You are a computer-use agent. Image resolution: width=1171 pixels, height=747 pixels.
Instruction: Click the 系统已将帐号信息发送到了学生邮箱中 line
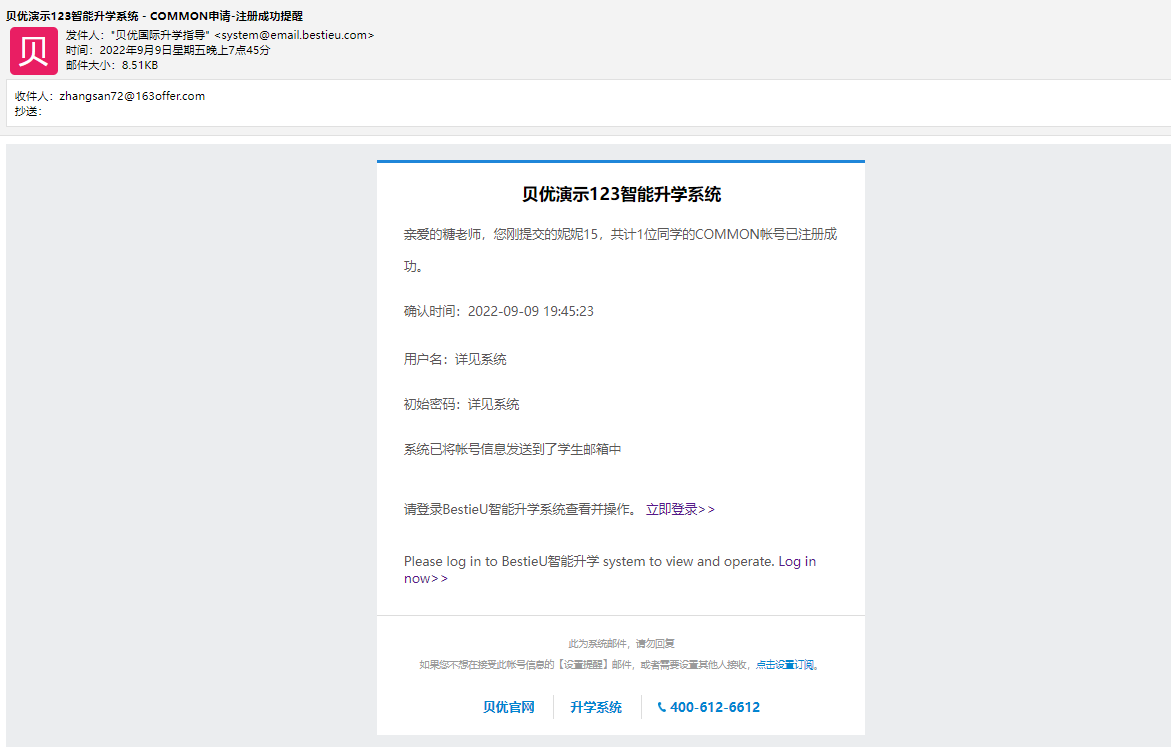(512, 450)
